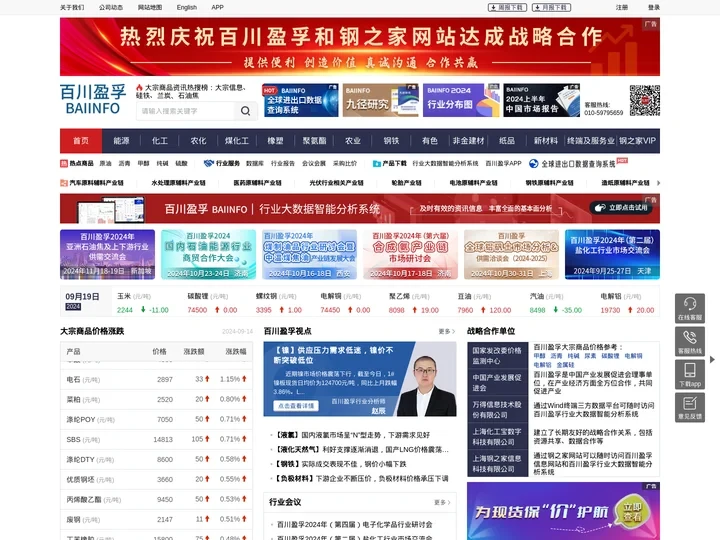This screenshot has width=720, height=540.
Task: Click the monthly report download button
Action: (x=551, y=7)
